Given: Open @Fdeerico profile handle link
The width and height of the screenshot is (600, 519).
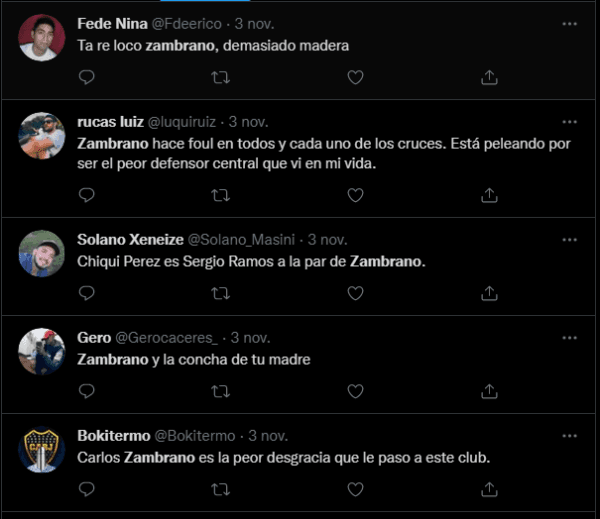Looking at the screenshot, I should [x=188, y=24].
